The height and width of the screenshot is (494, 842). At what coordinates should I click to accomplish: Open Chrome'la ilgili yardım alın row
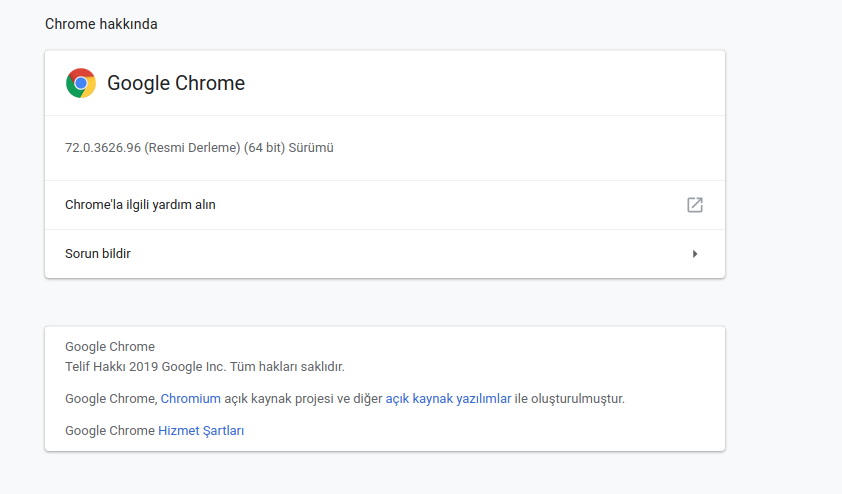[385, 205]
